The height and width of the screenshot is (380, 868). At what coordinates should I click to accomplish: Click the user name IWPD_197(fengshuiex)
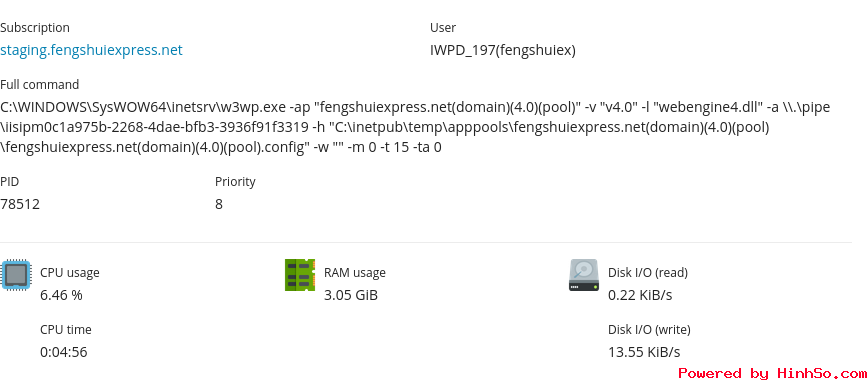[x=503, y=50]
